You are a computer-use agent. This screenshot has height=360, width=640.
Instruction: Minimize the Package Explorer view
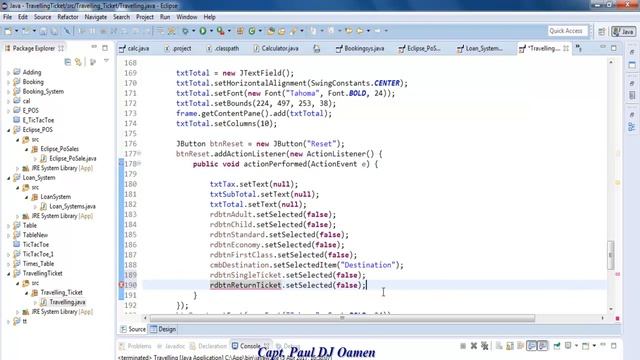click(94, 47)
